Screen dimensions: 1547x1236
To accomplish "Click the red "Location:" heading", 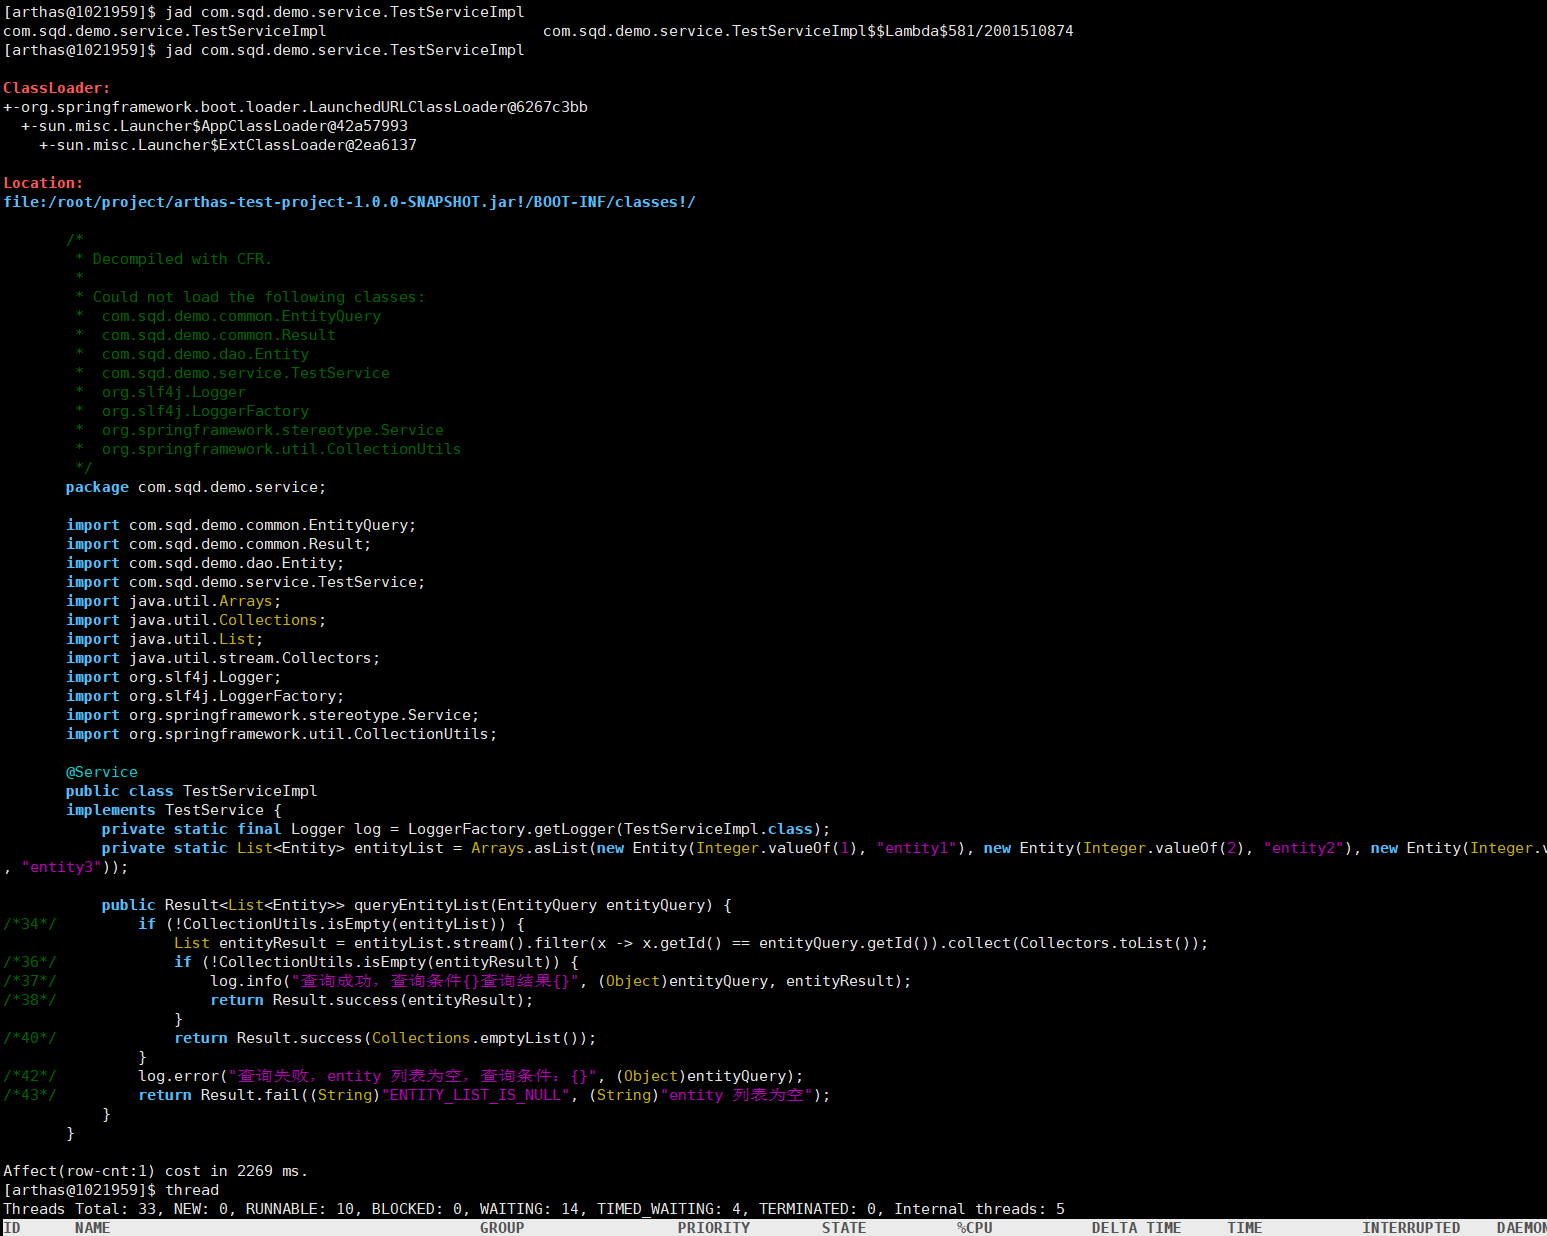I will tap(43, 183).
